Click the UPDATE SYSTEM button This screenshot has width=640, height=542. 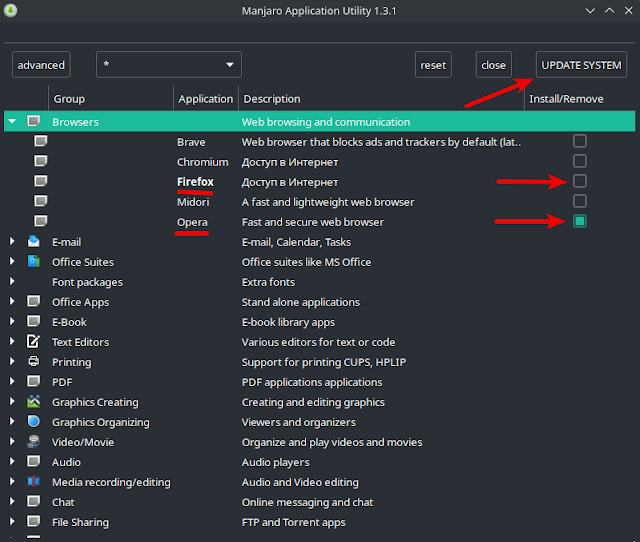point(581,64)
